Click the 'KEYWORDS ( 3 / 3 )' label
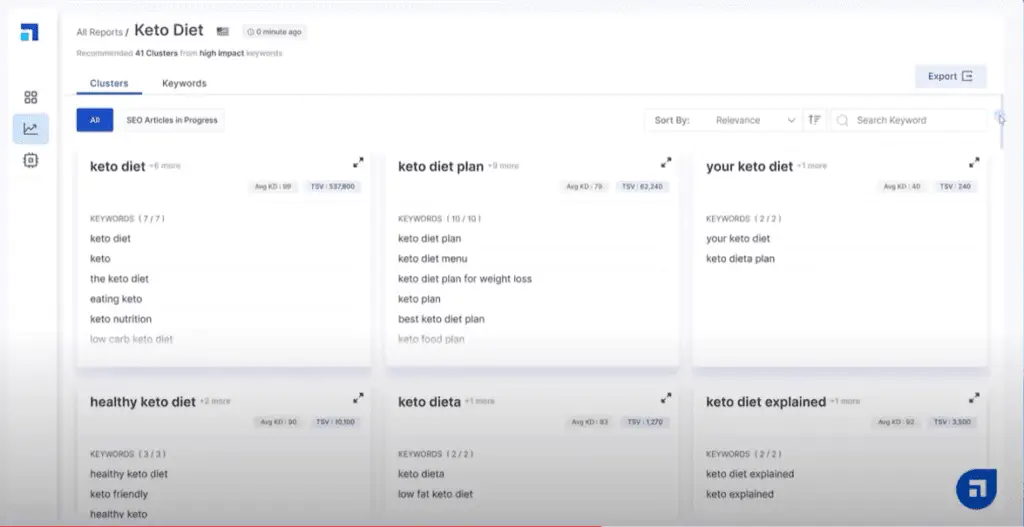This screenshot has height=527, width=1024. 127,454
